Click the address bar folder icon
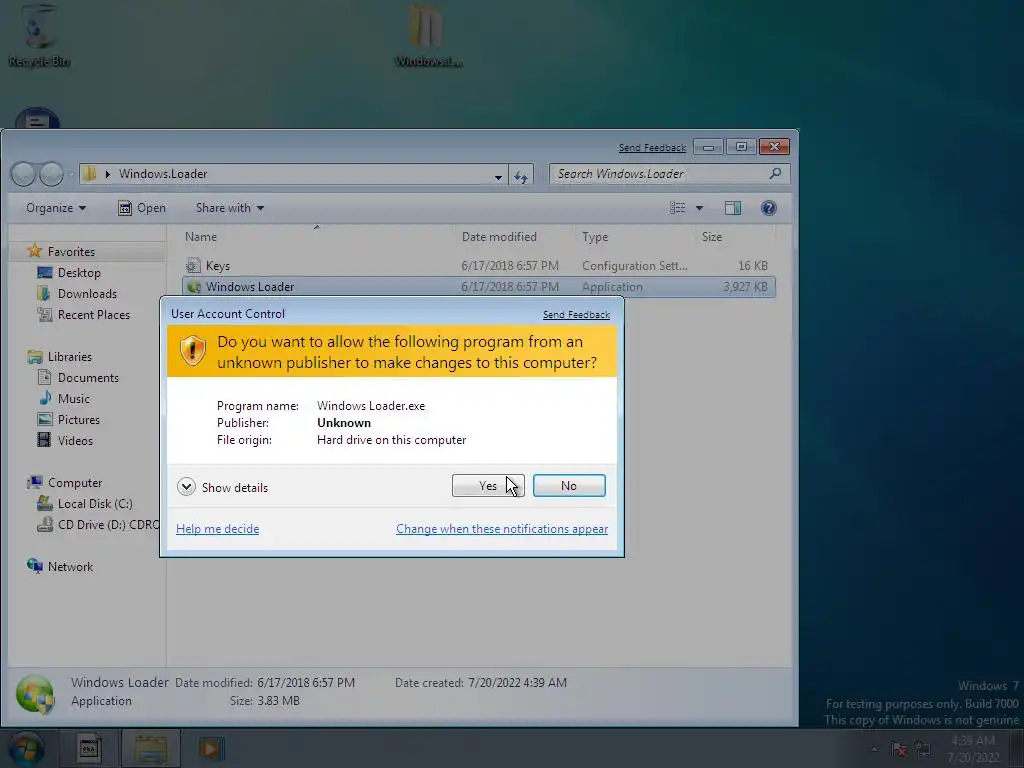This screenshot has height=768, width=1024. pos(89,174)
